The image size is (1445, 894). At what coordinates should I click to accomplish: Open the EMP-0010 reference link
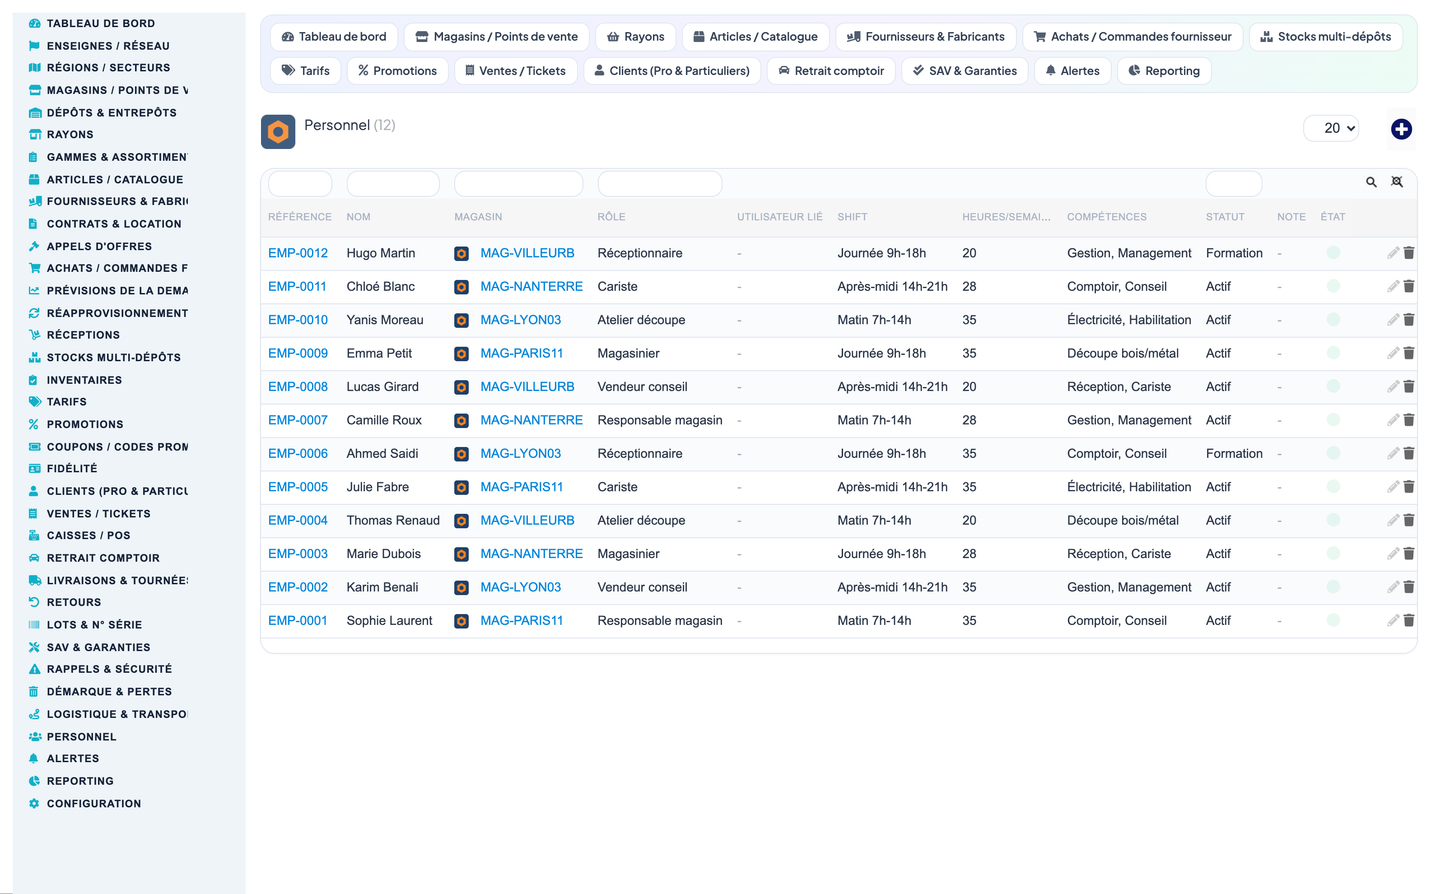[298, 320]
